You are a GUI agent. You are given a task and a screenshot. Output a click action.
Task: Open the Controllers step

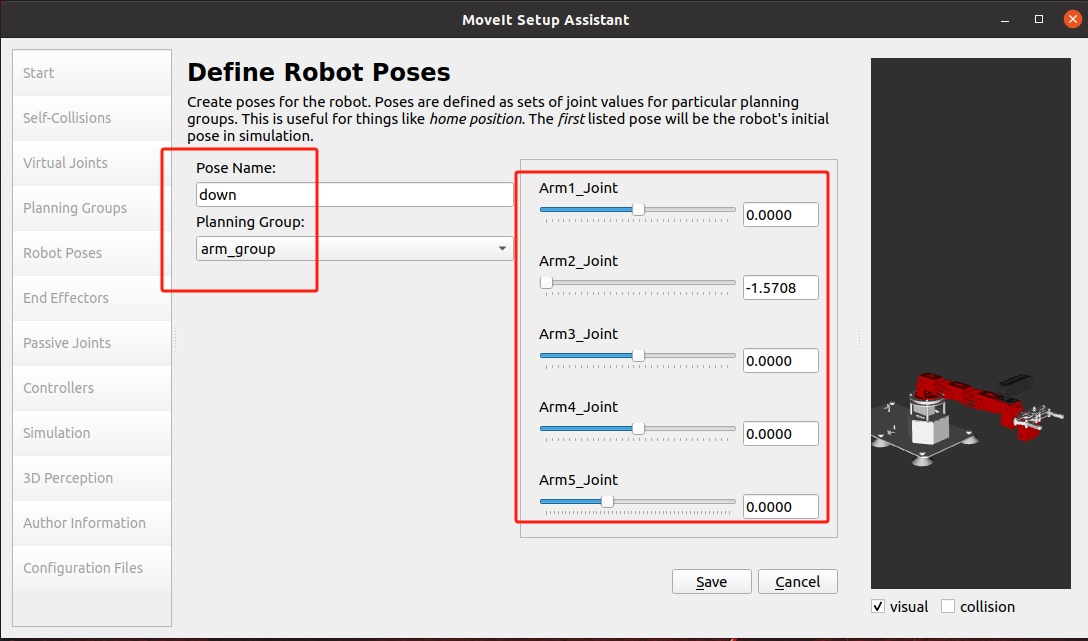pos(92,388)
